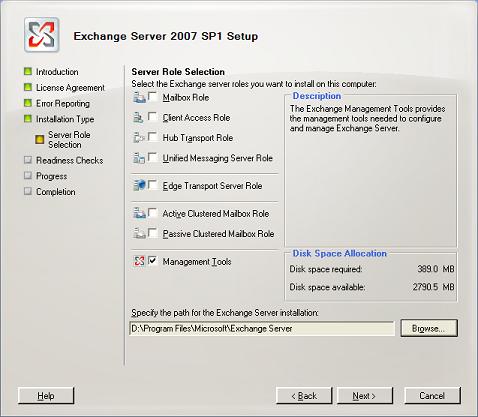
Task: Enable the Mailbox Role checkbox
Action: point(153,97)
